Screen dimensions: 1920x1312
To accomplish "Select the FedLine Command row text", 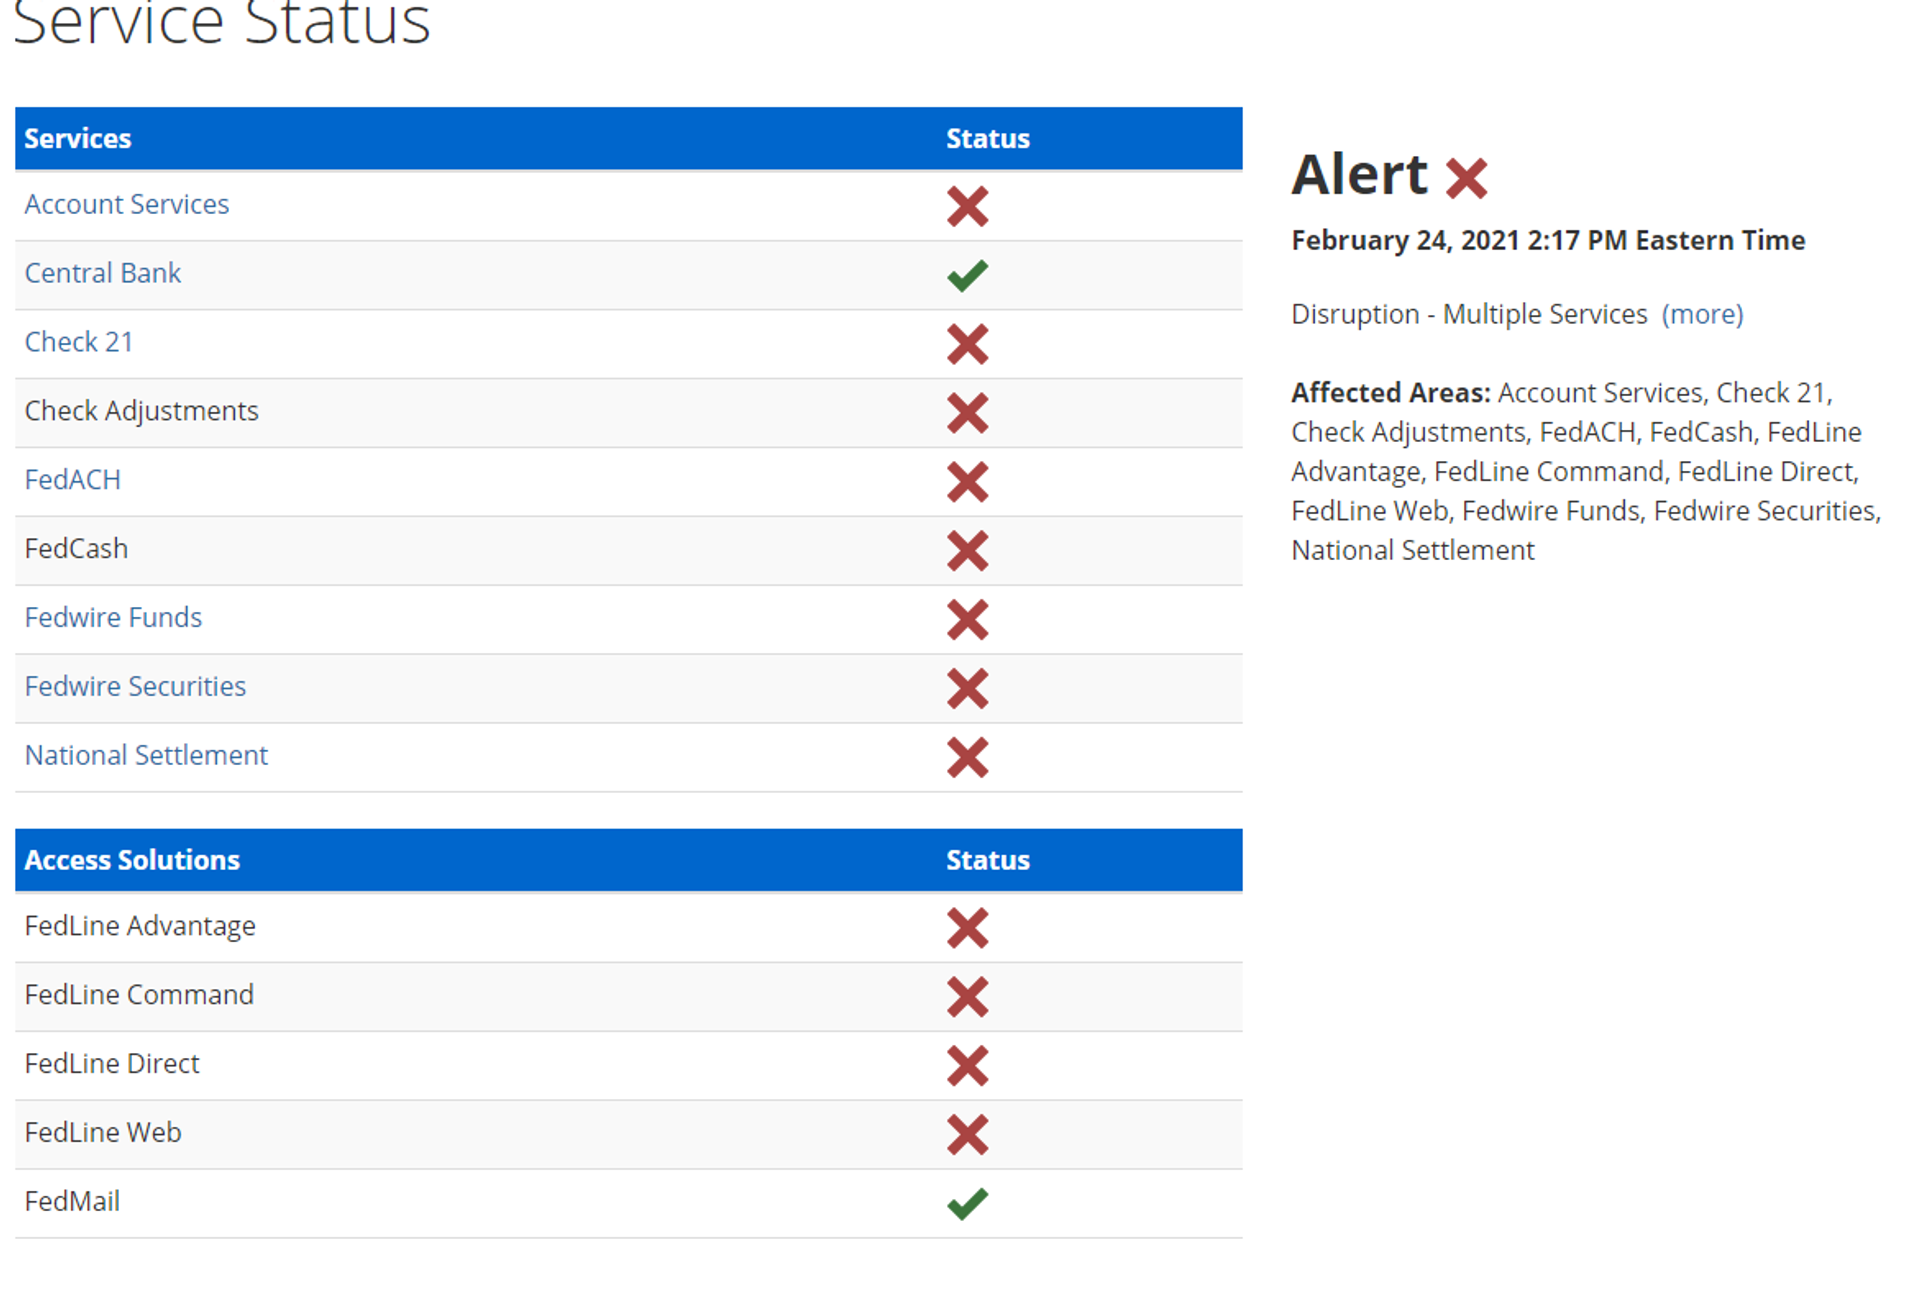I will [139, 995].
